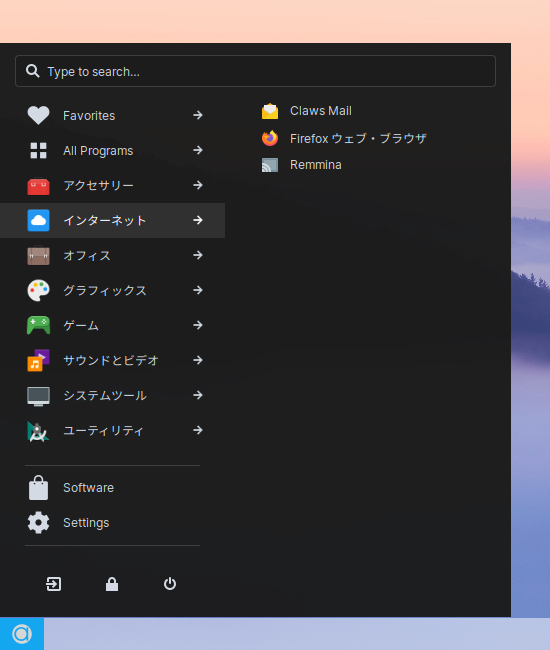Click the heart Favorites icon
The width and height of the screenshot is (550, 650).
(39, 115)
